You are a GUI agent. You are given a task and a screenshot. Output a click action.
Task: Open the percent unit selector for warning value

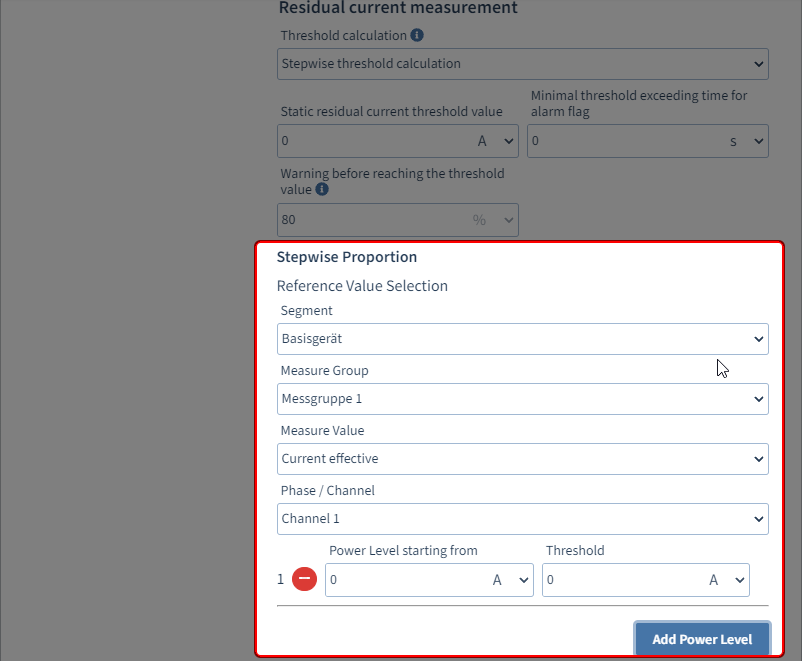pyautogui.click(x=494, y=220)
